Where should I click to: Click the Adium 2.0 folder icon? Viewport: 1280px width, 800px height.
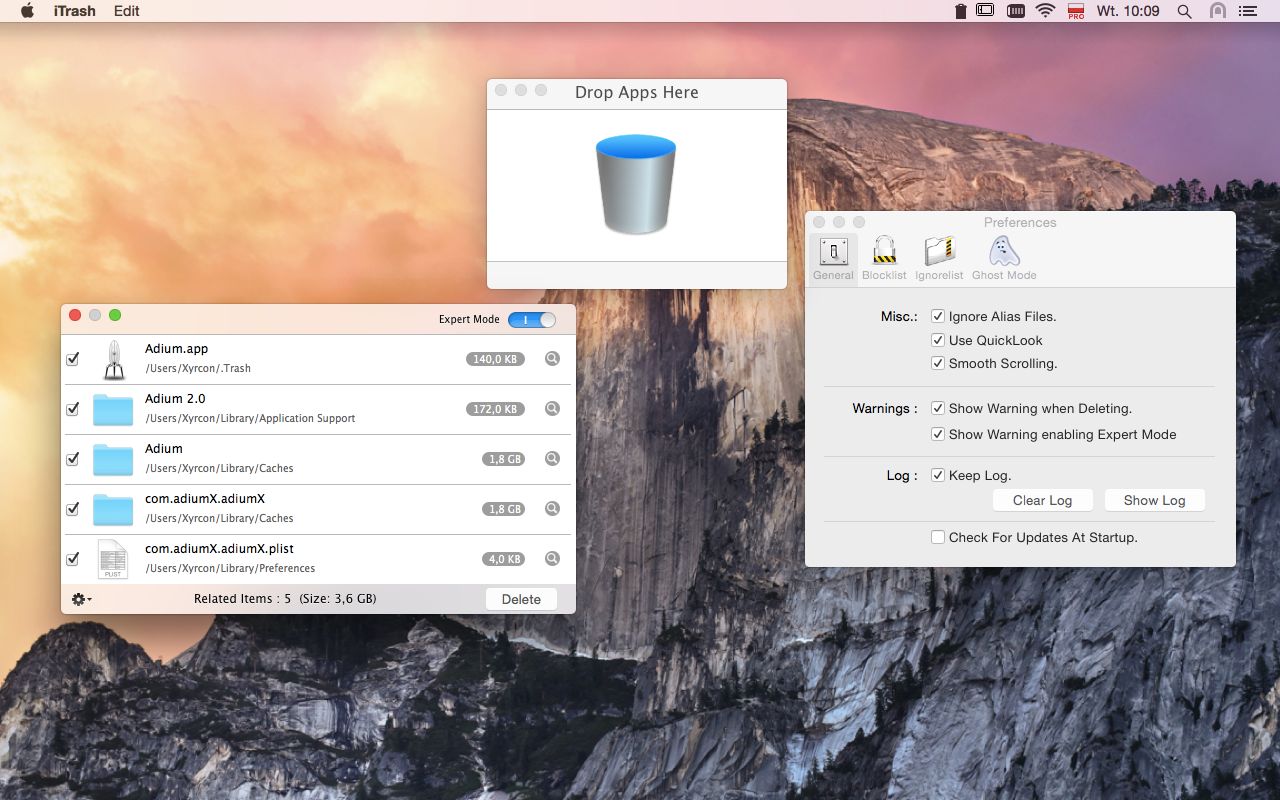(x=113, y=410)
